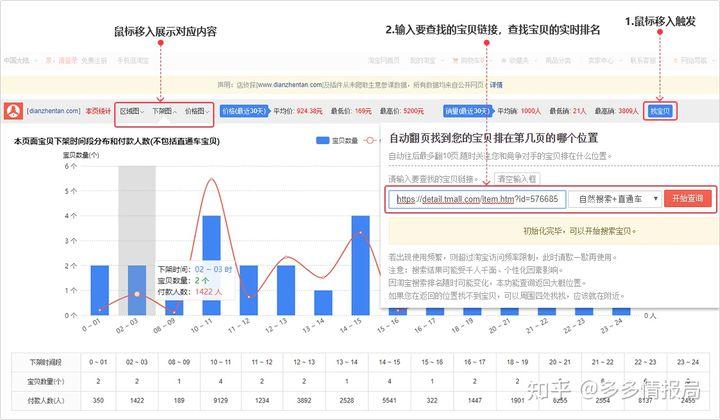Click the highest price value 5200元
720x420 pixels.
click(414, 111)
